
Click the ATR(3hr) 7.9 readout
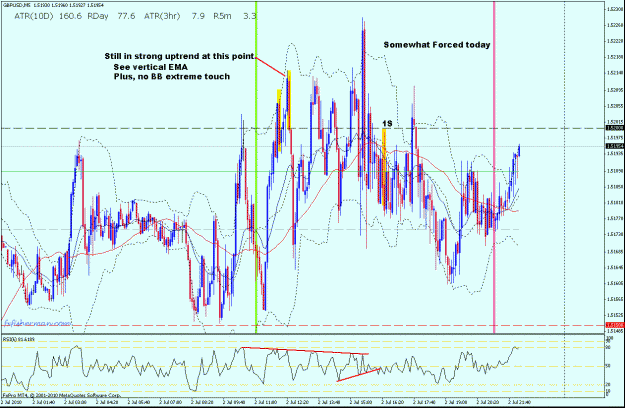175,16
